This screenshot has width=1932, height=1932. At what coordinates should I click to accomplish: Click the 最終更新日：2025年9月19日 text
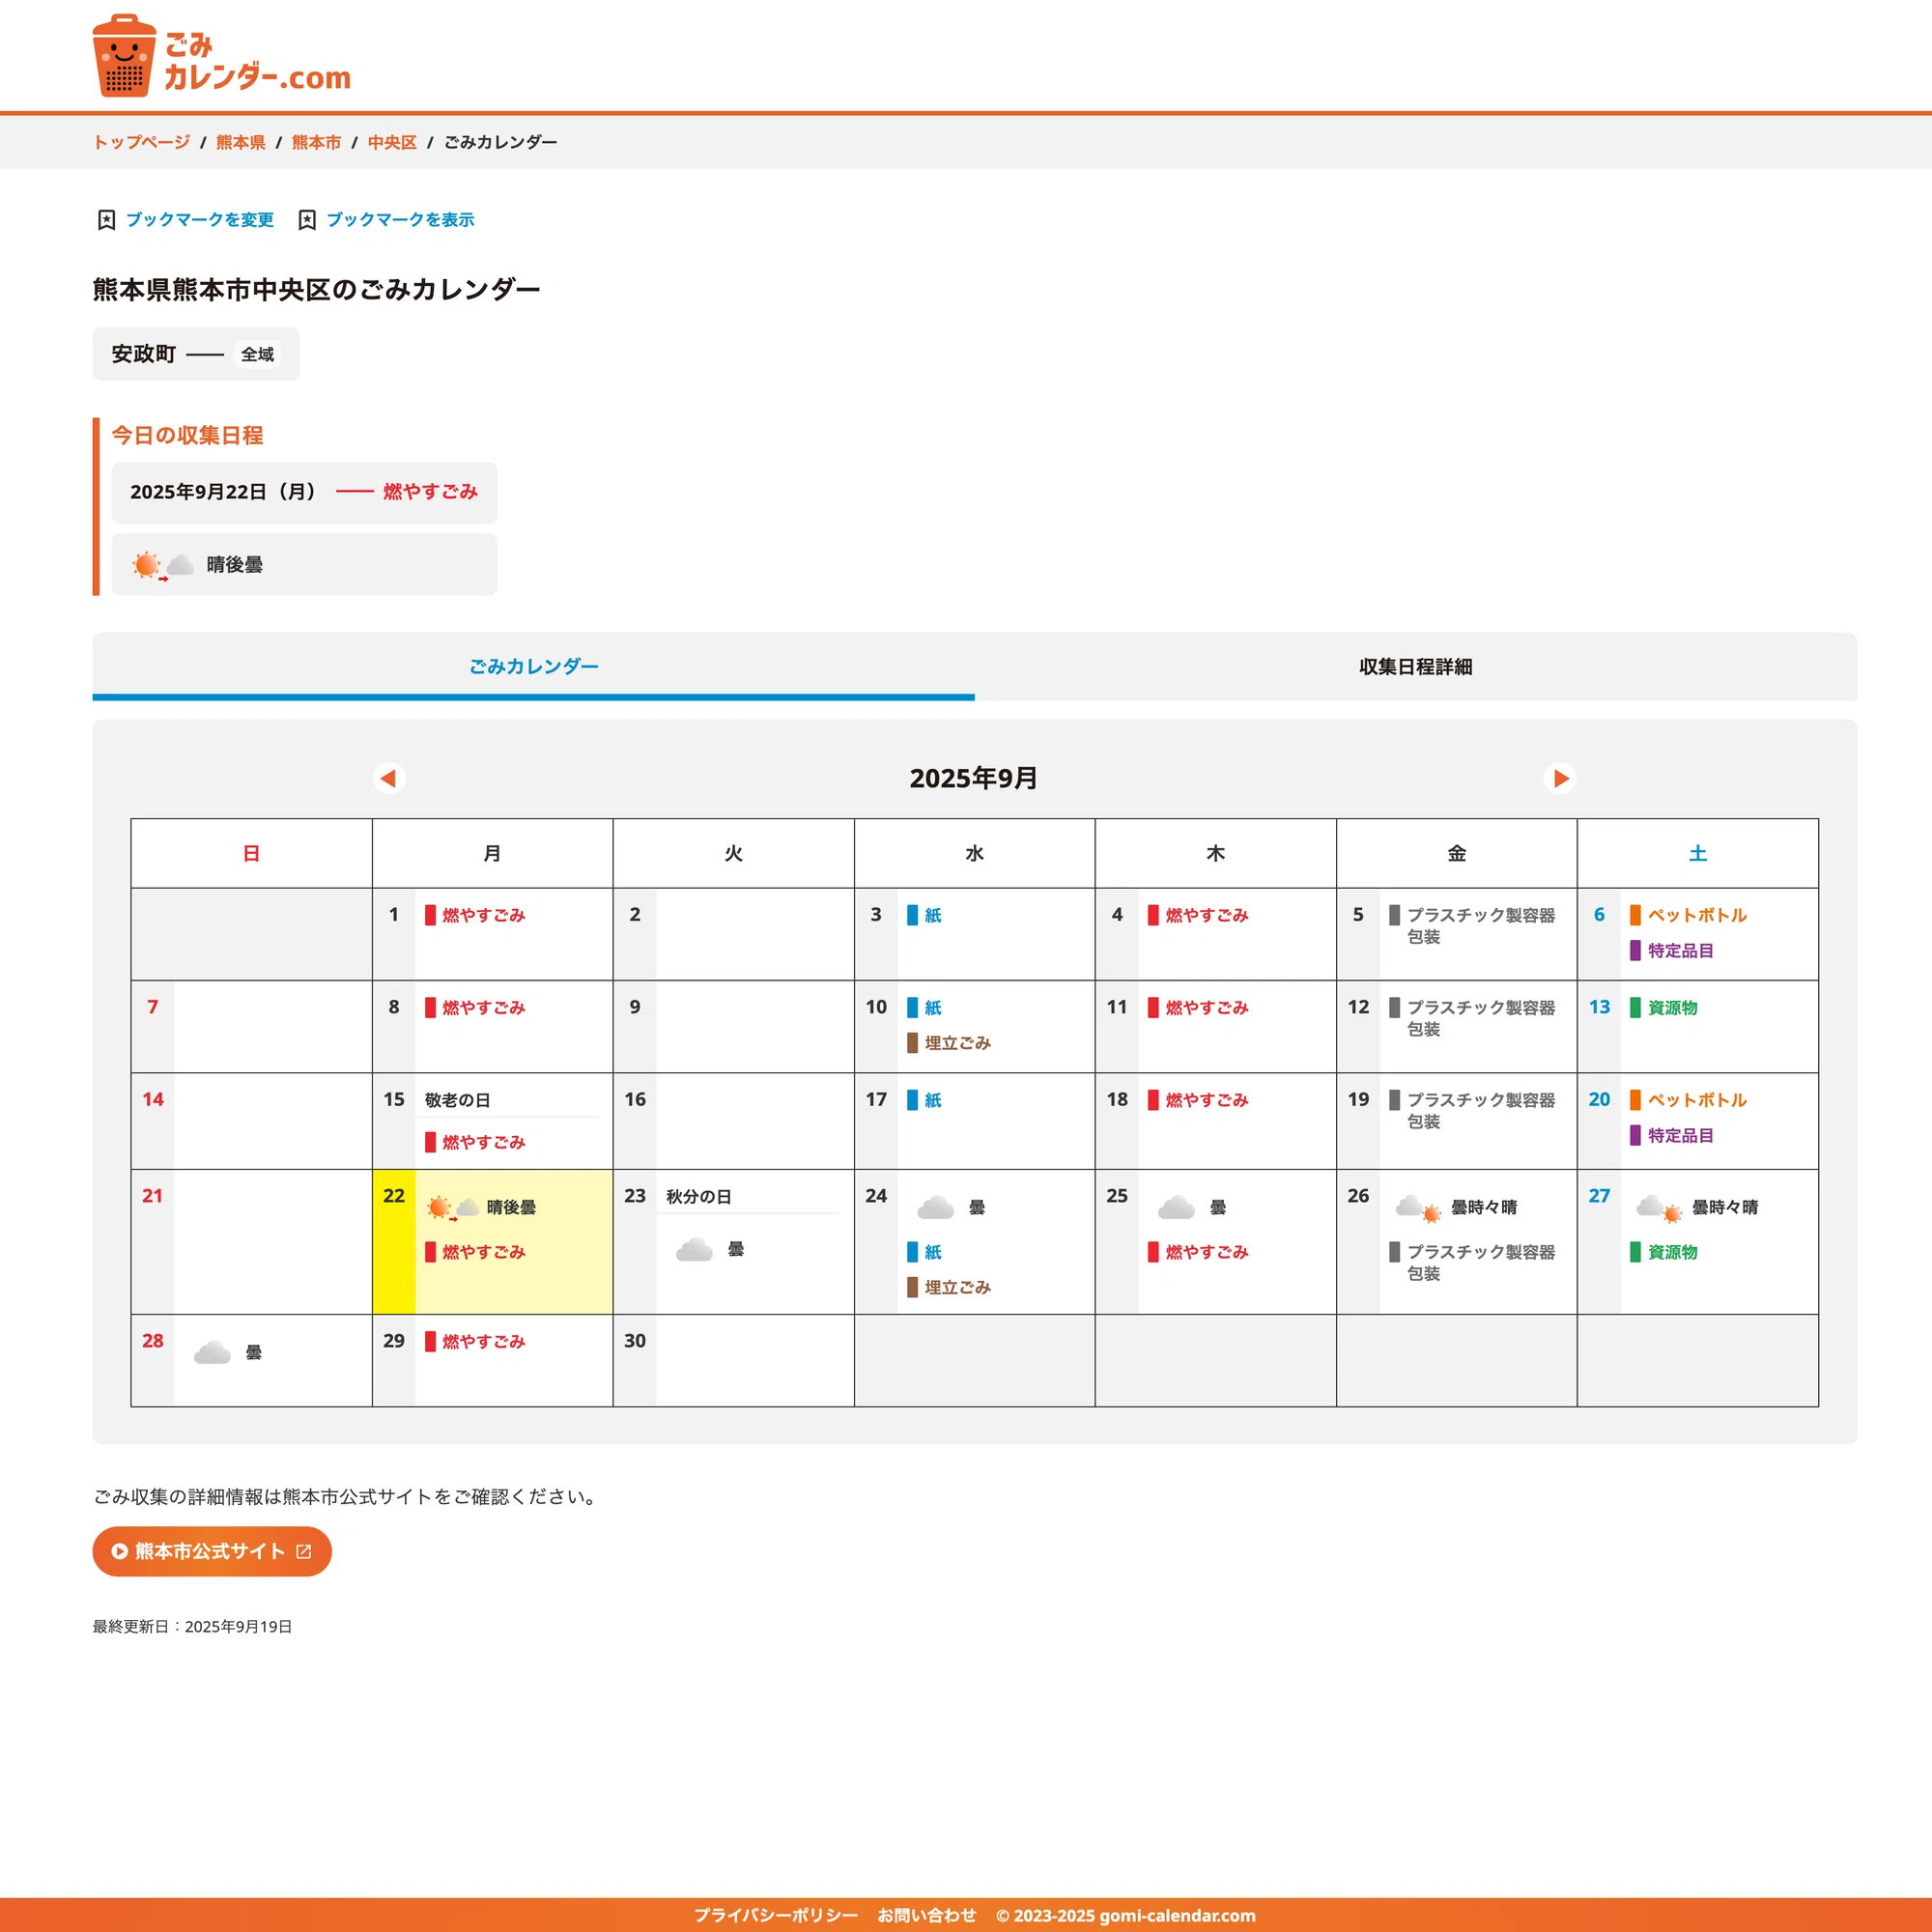192,1627
